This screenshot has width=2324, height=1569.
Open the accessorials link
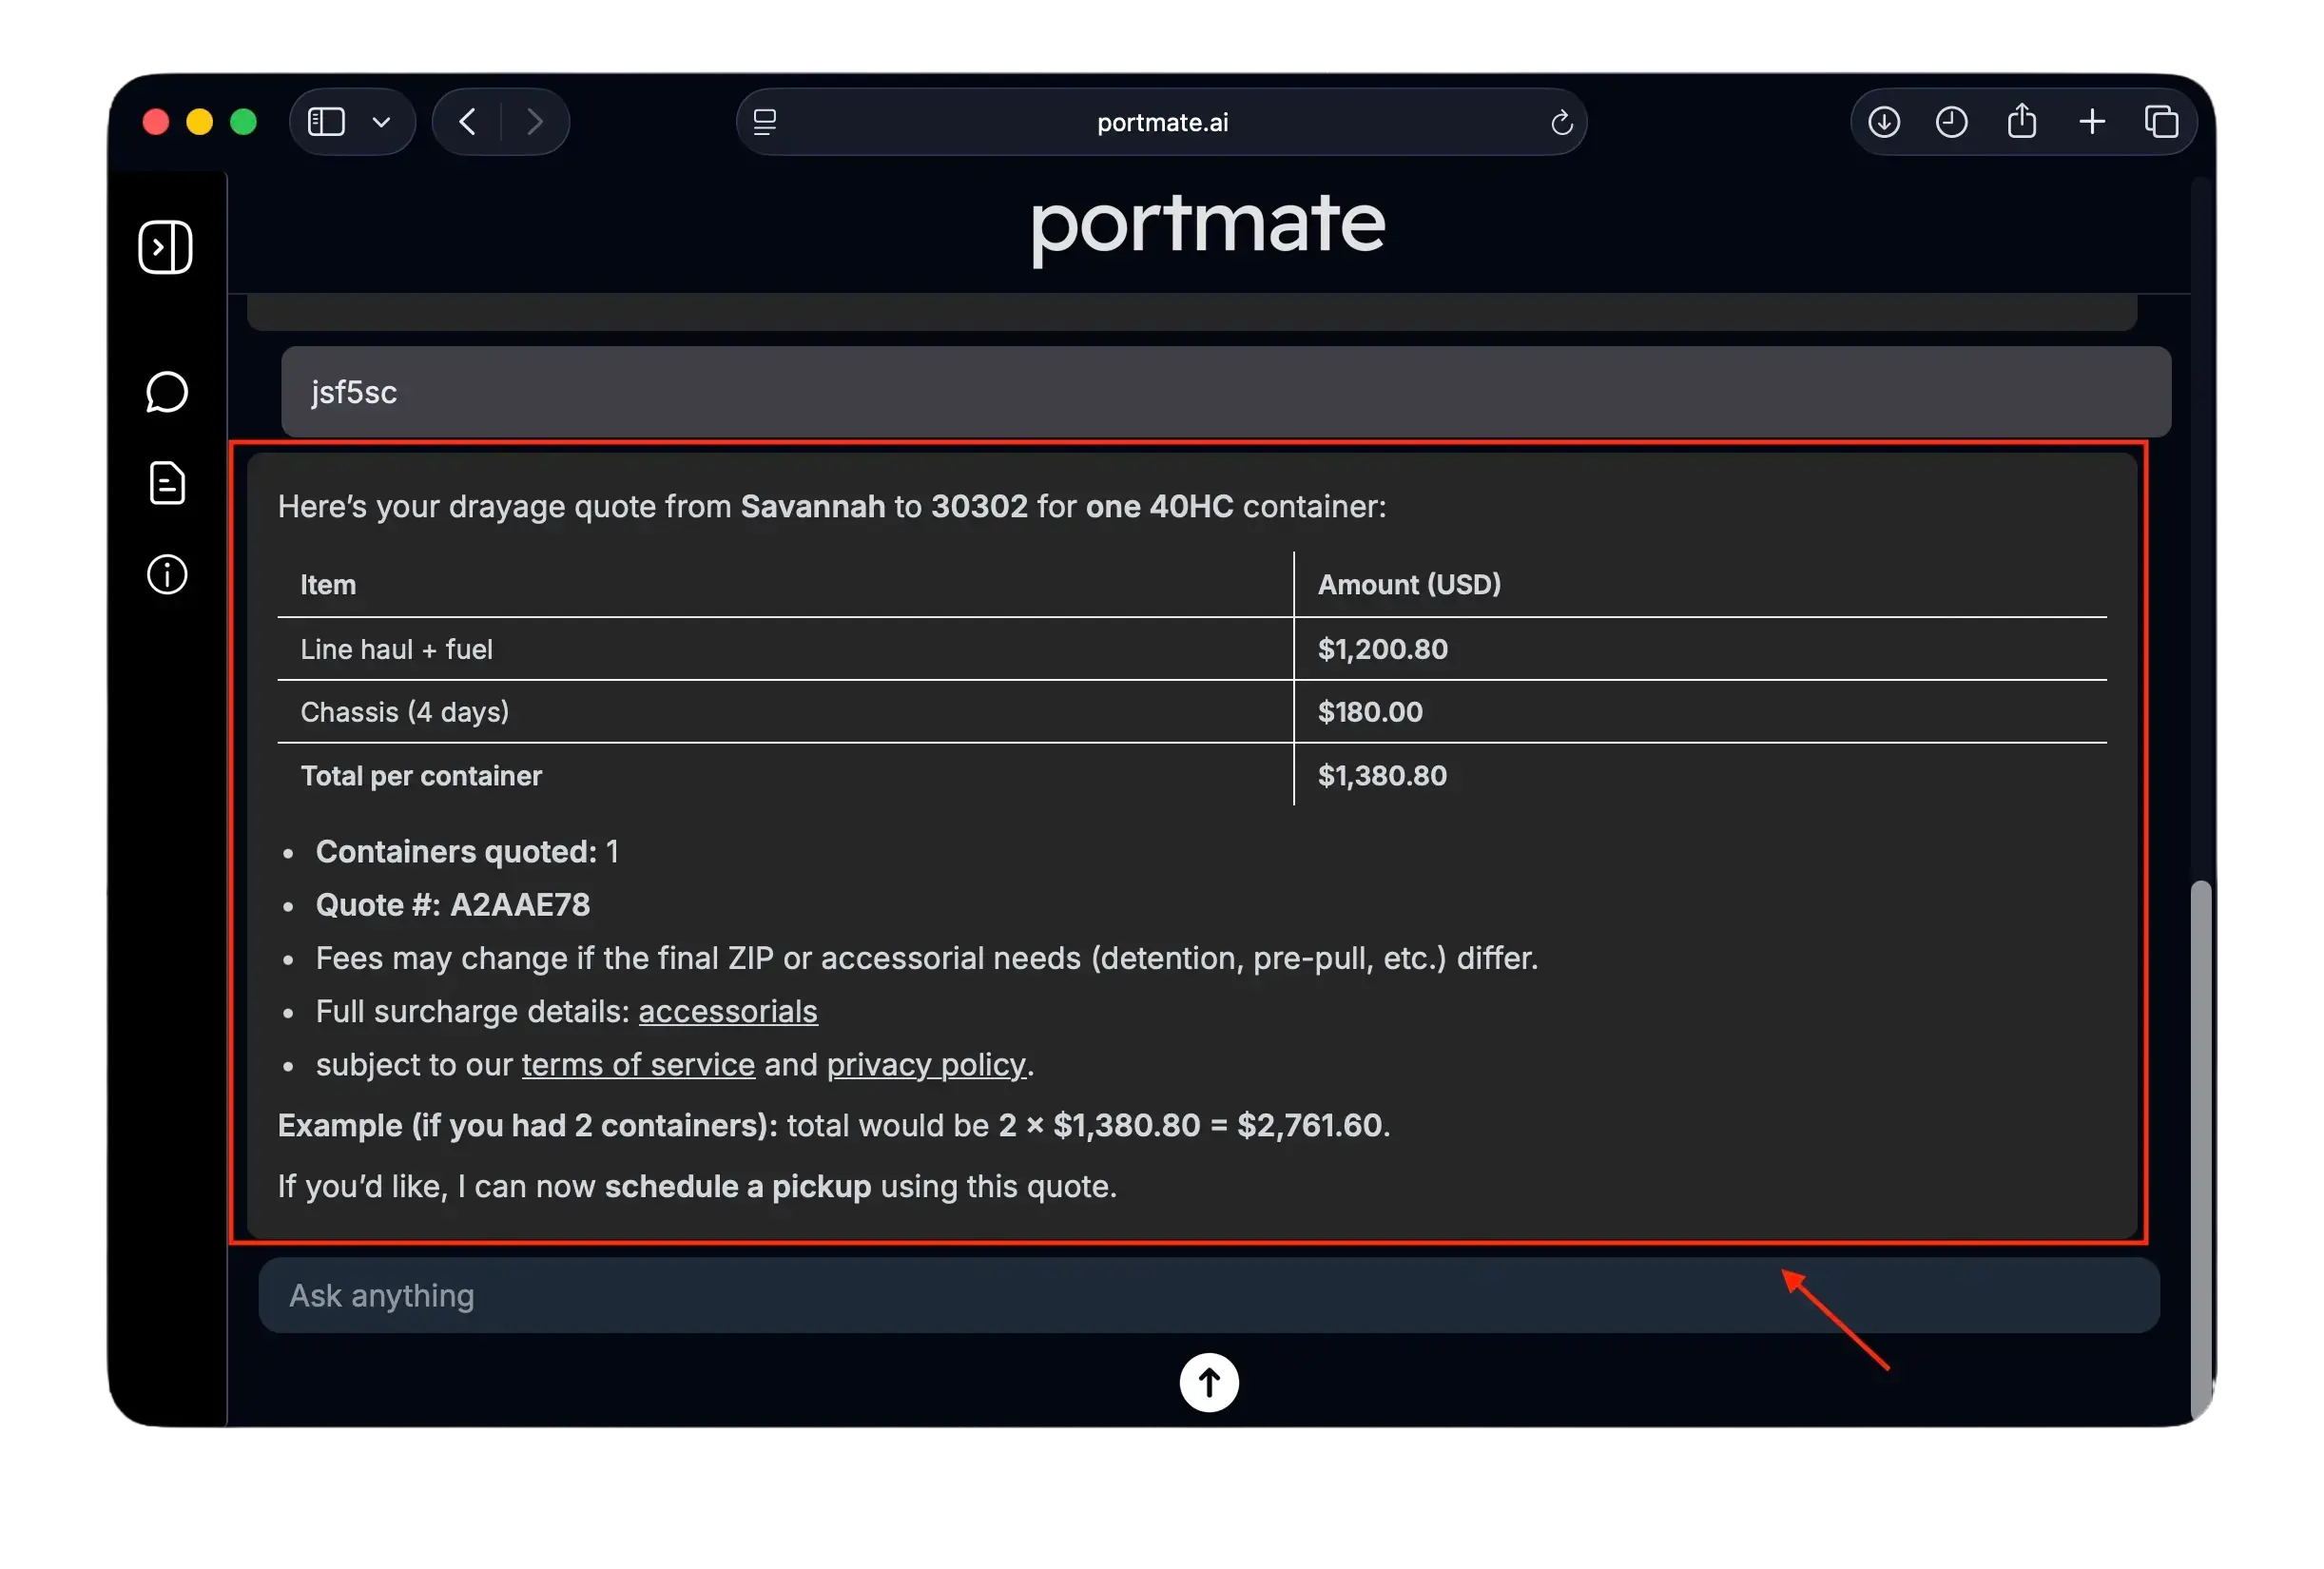[728, 1011]
